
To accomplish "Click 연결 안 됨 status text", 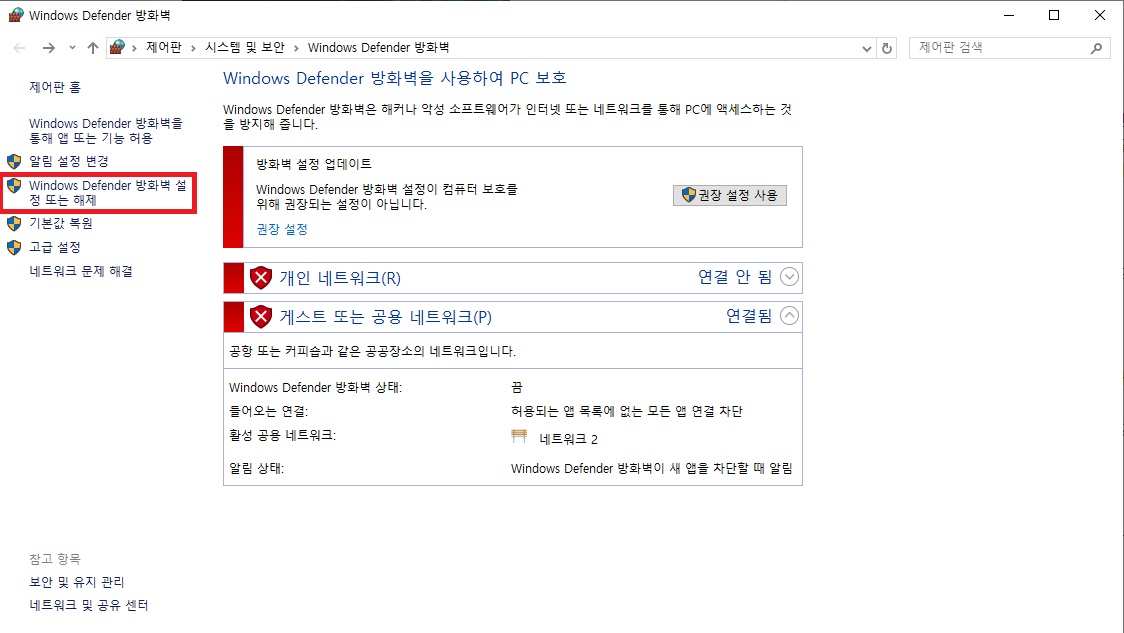I will [735, 277].
